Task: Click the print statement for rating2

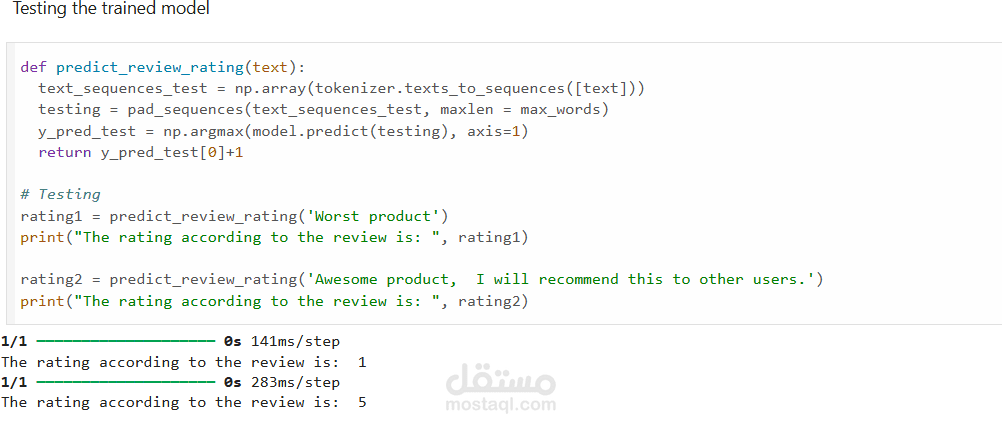Action: click(x=274, y=300)
